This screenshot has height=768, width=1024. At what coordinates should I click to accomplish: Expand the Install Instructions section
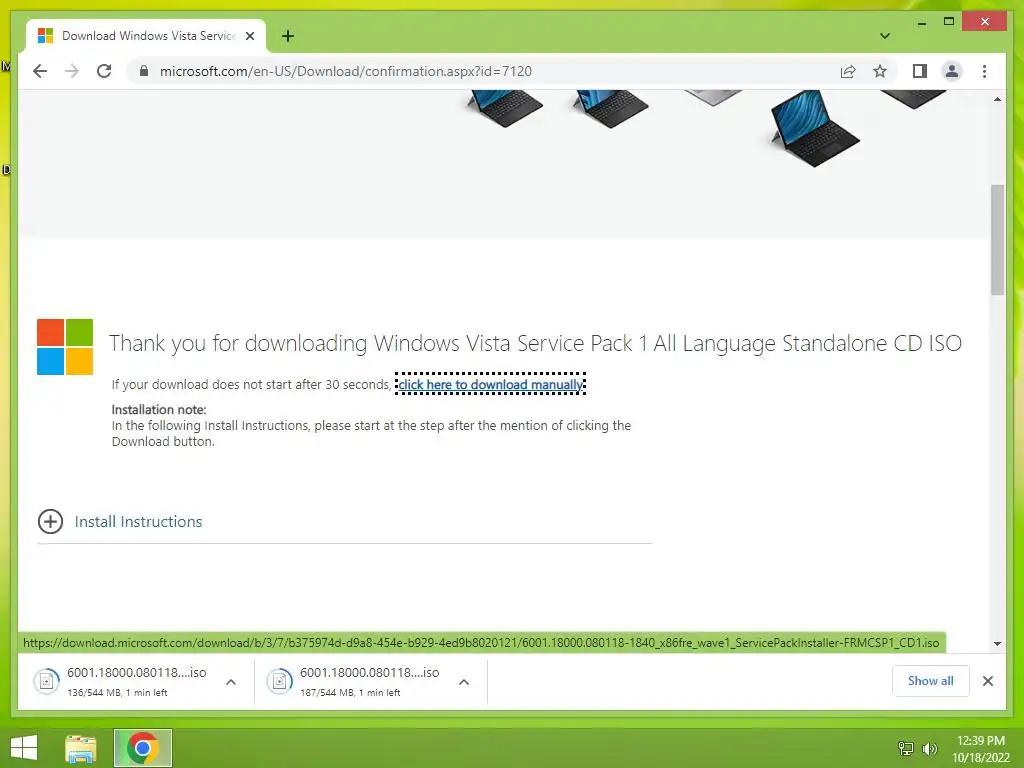tap(50, 521)
